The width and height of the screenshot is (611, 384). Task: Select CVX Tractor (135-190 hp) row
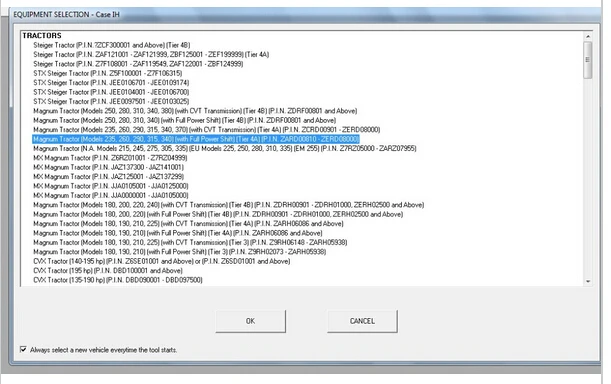[118, 280]
